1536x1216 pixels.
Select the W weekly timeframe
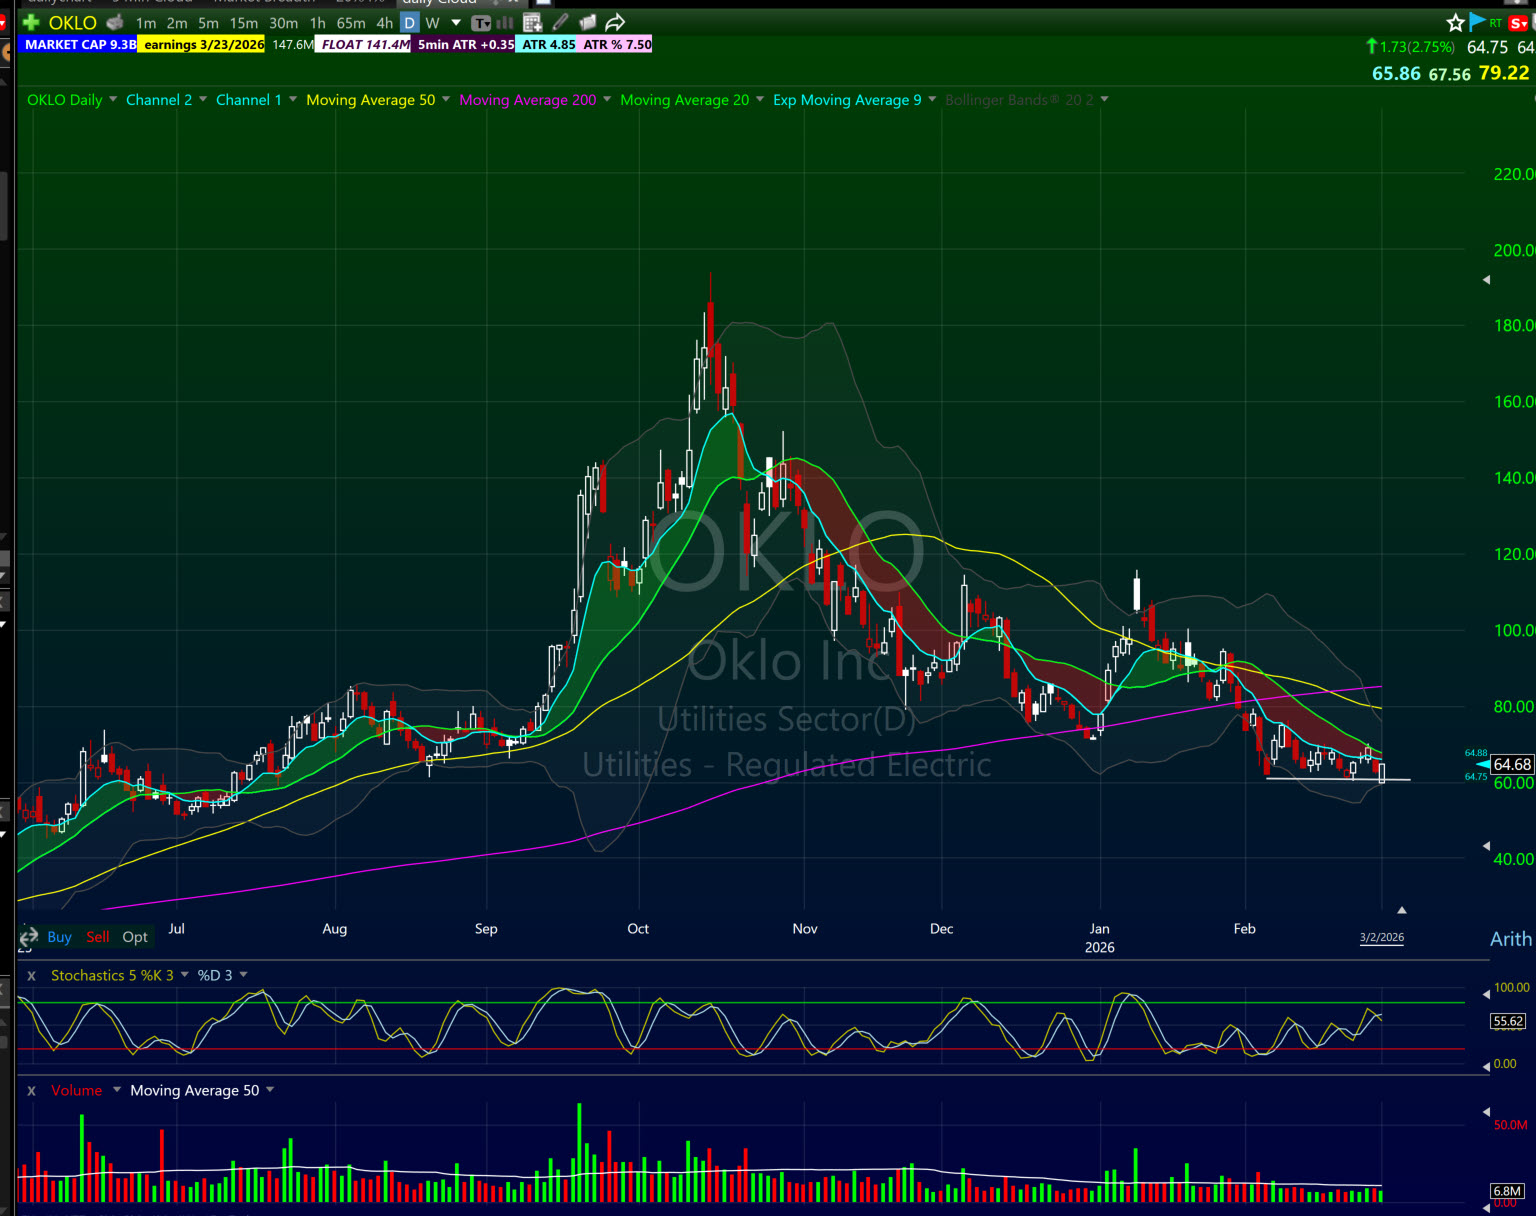pos(432,23)
